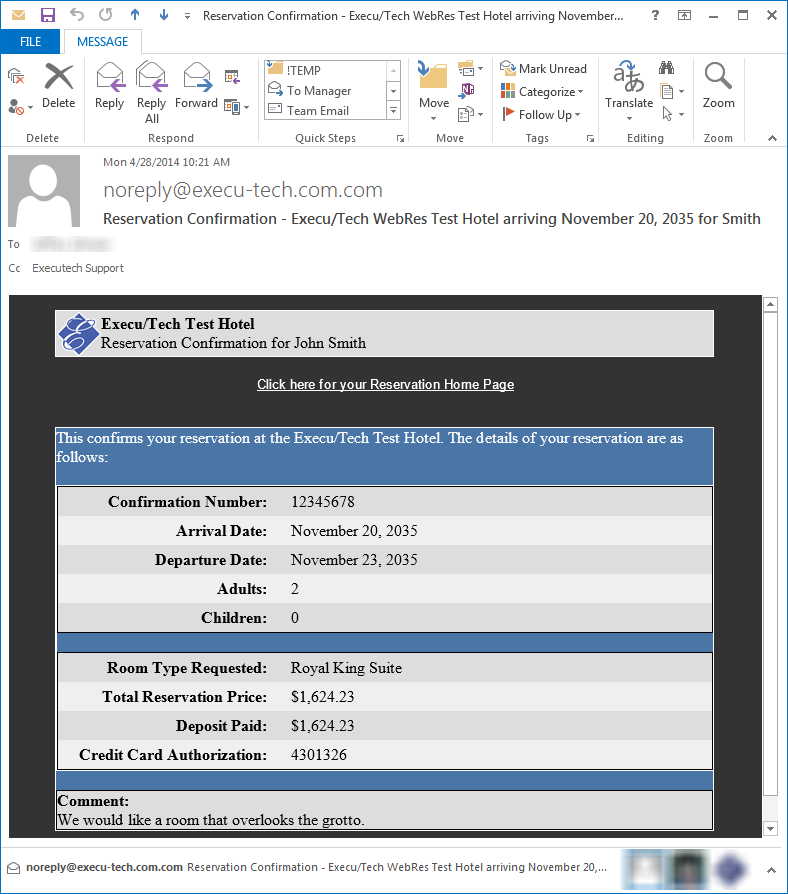Click the Find binoculars icon
Viewport: 788px width, 894px height.
pyautogui.click(x=666, y=68)
